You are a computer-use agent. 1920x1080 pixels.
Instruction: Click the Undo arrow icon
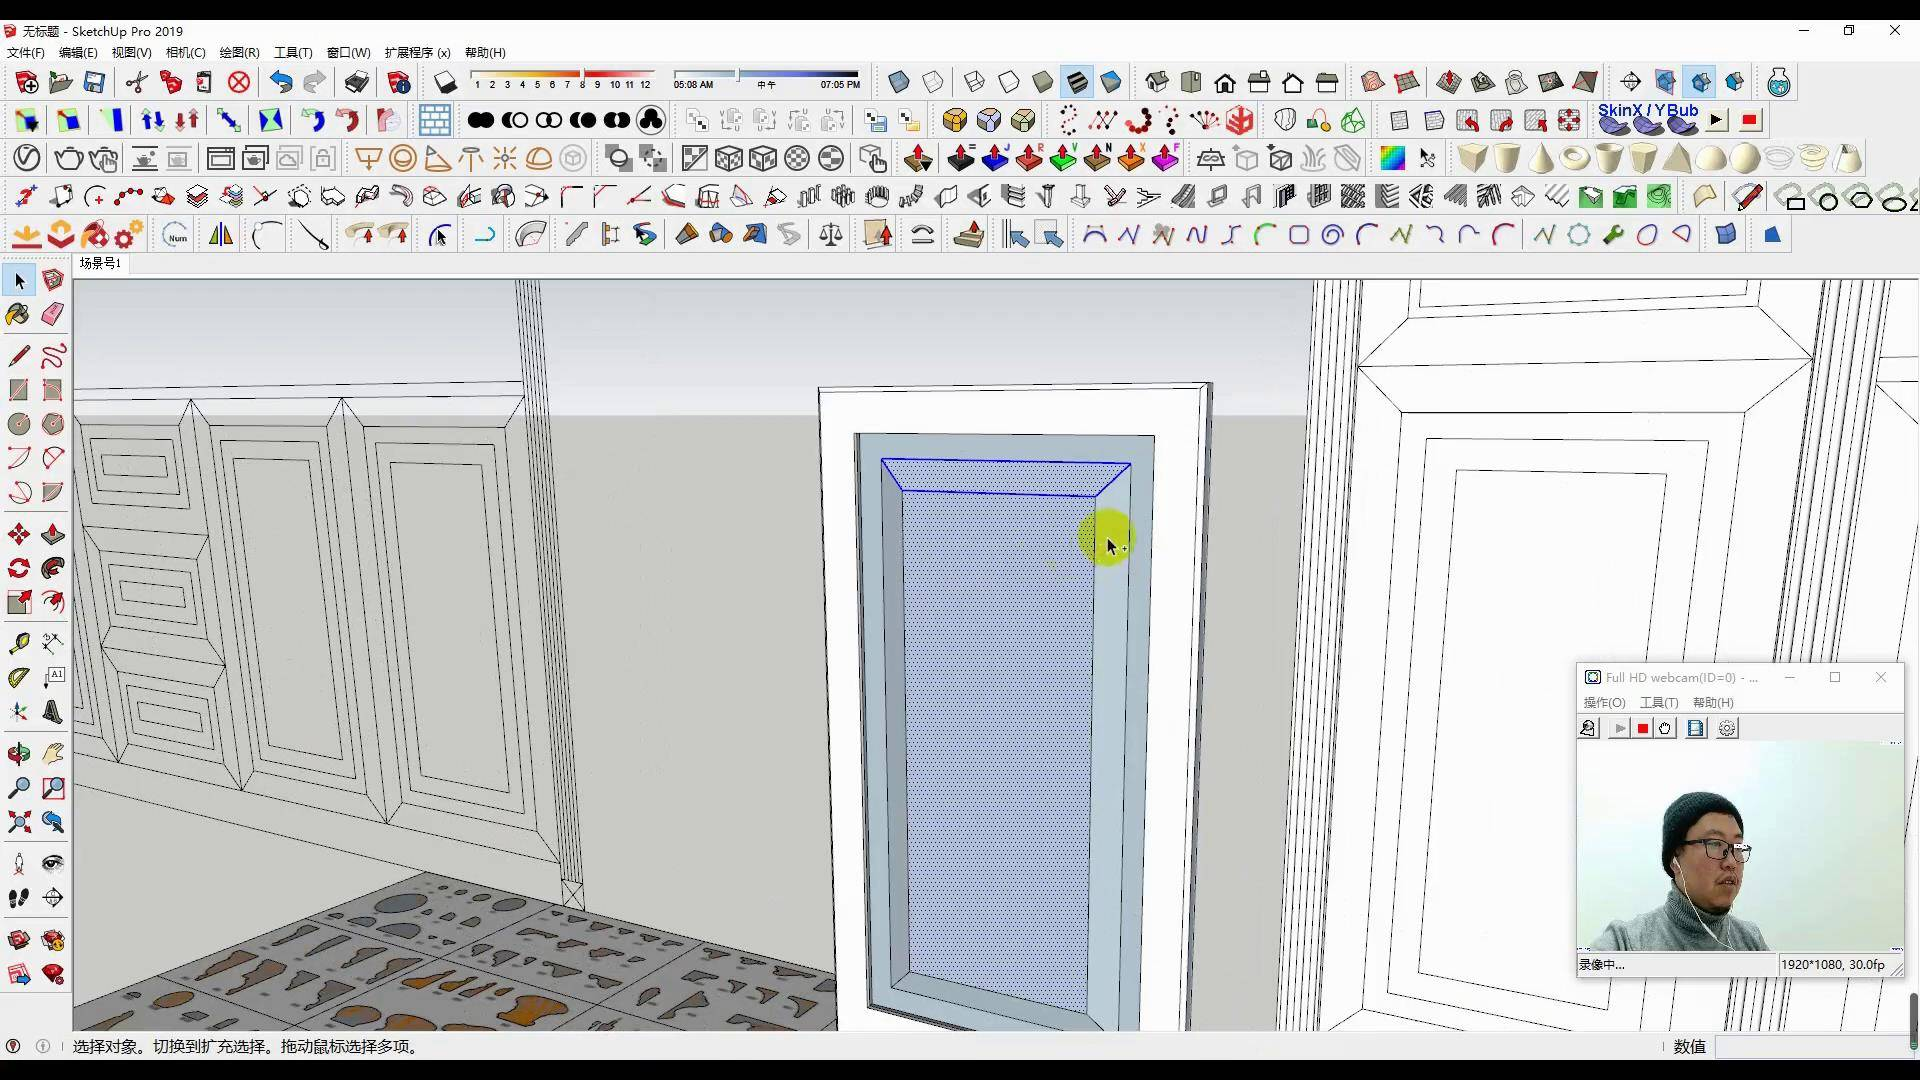pyautogui.click(x=281, y=82)
